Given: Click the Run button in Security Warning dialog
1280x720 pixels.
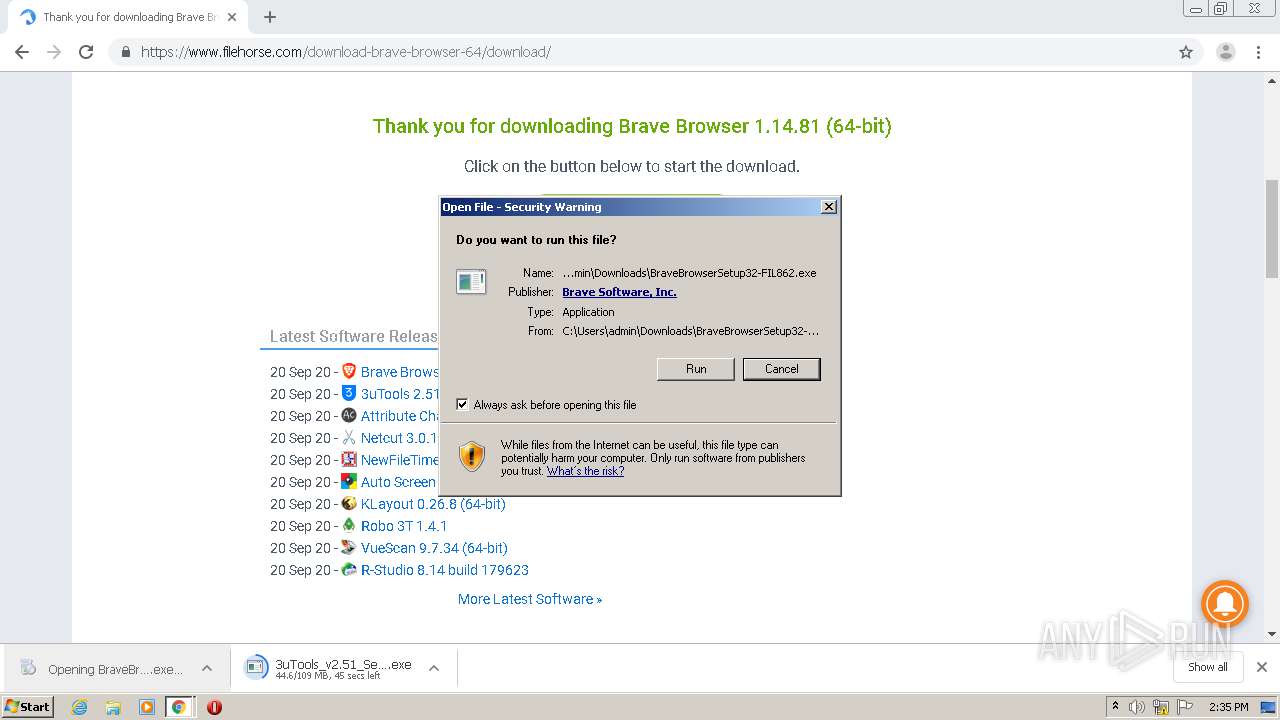Looking at the screenshot, I should pyautogui.click(x=696, y=369).
